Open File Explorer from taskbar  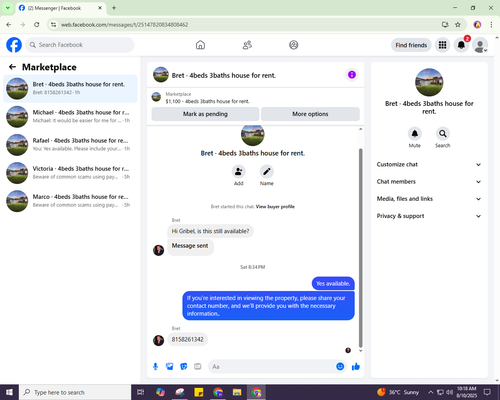[237, 392]
